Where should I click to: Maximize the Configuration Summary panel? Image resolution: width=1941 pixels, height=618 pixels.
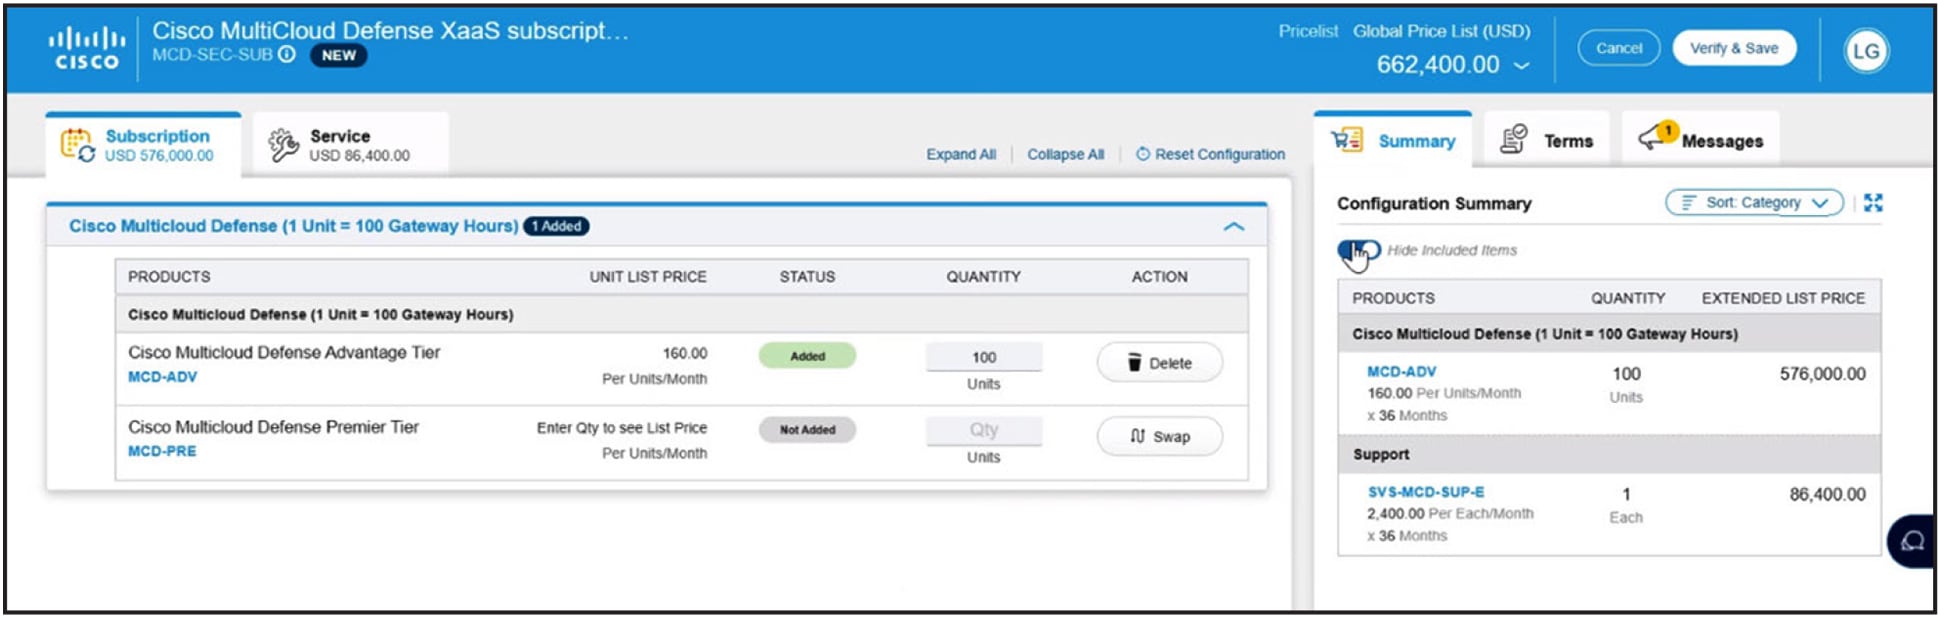pos(1873,203)
